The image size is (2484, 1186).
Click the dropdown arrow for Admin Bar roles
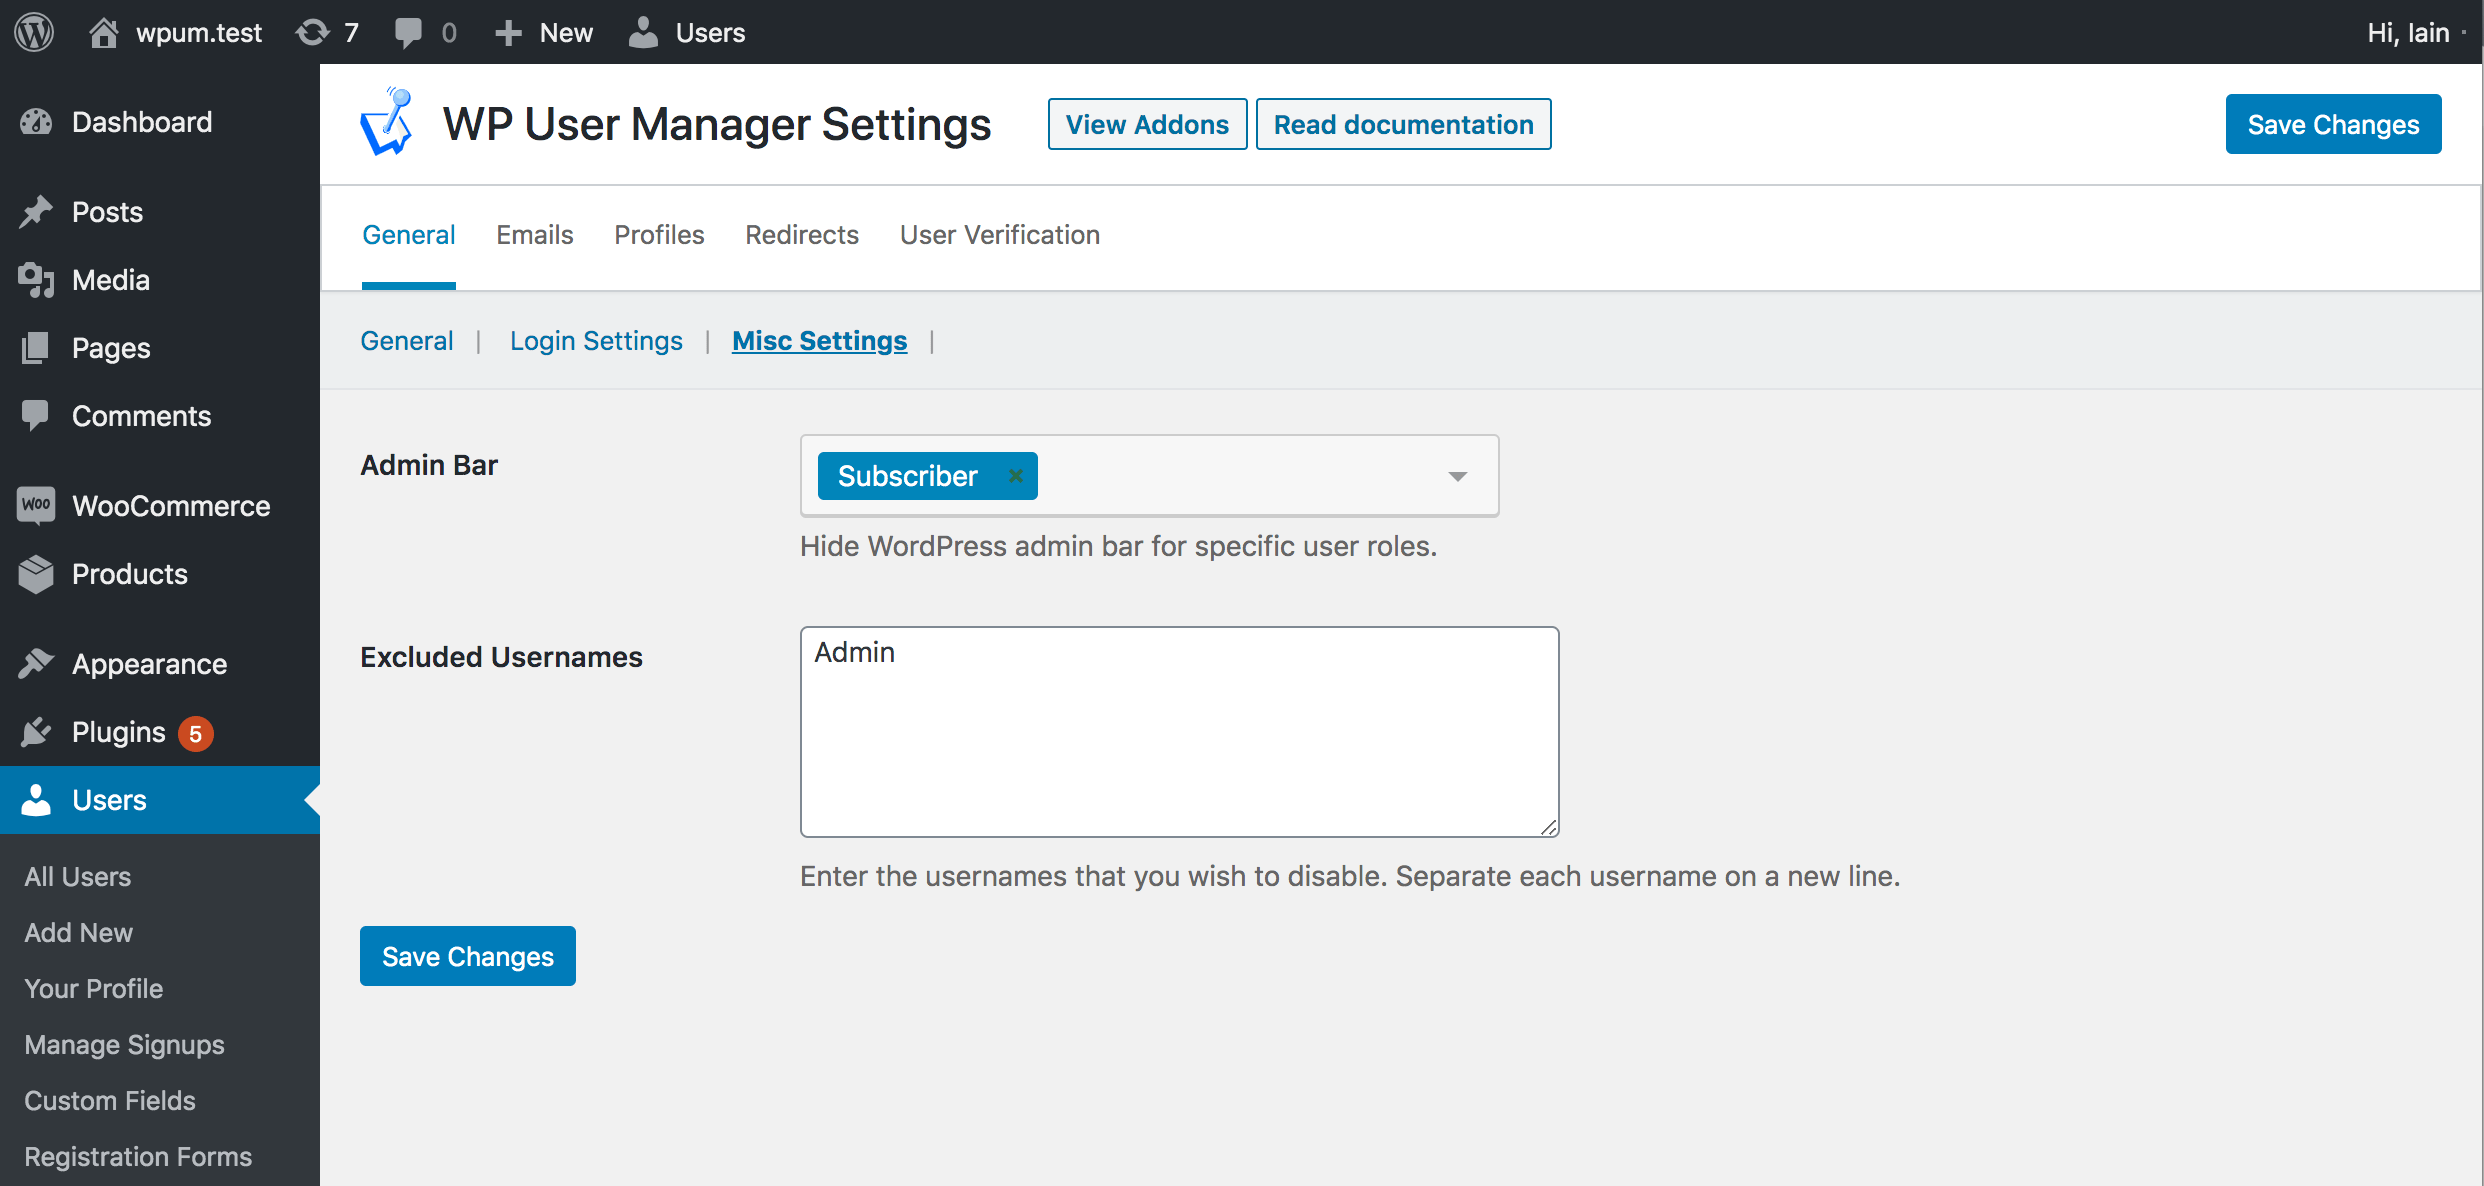tap(1459, 475)
